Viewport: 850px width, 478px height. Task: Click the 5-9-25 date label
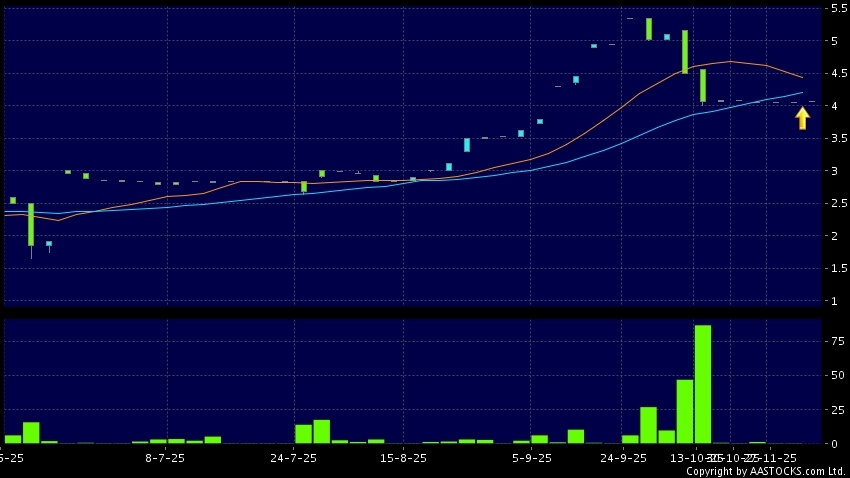[532, 458]
